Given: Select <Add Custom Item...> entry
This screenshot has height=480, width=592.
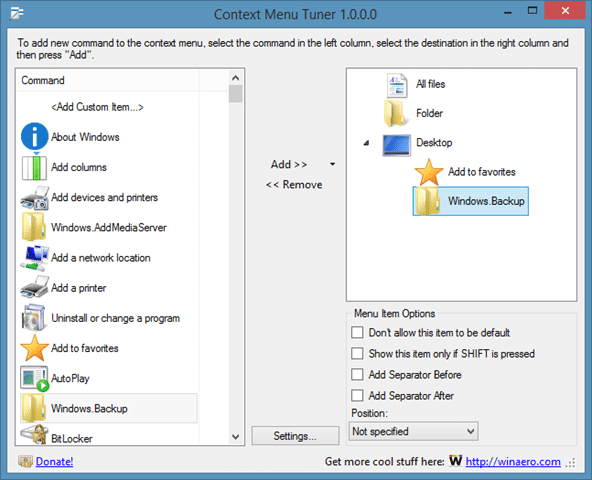Looking at the screenshot, I should click(97, 107).
